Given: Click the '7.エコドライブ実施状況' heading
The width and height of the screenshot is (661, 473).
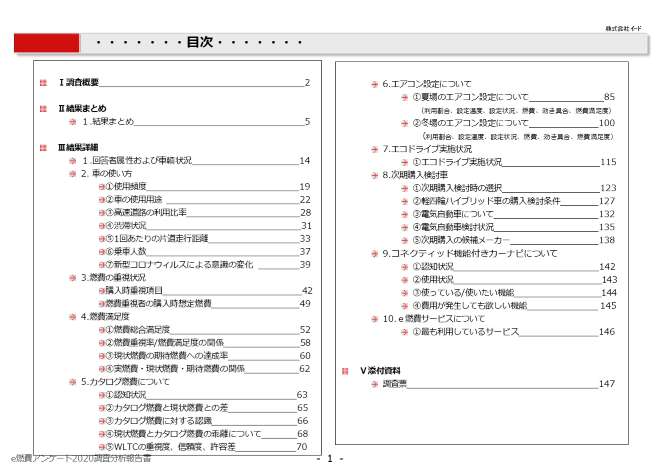Looking at the screenshot, I should click(x=427, y=149).
